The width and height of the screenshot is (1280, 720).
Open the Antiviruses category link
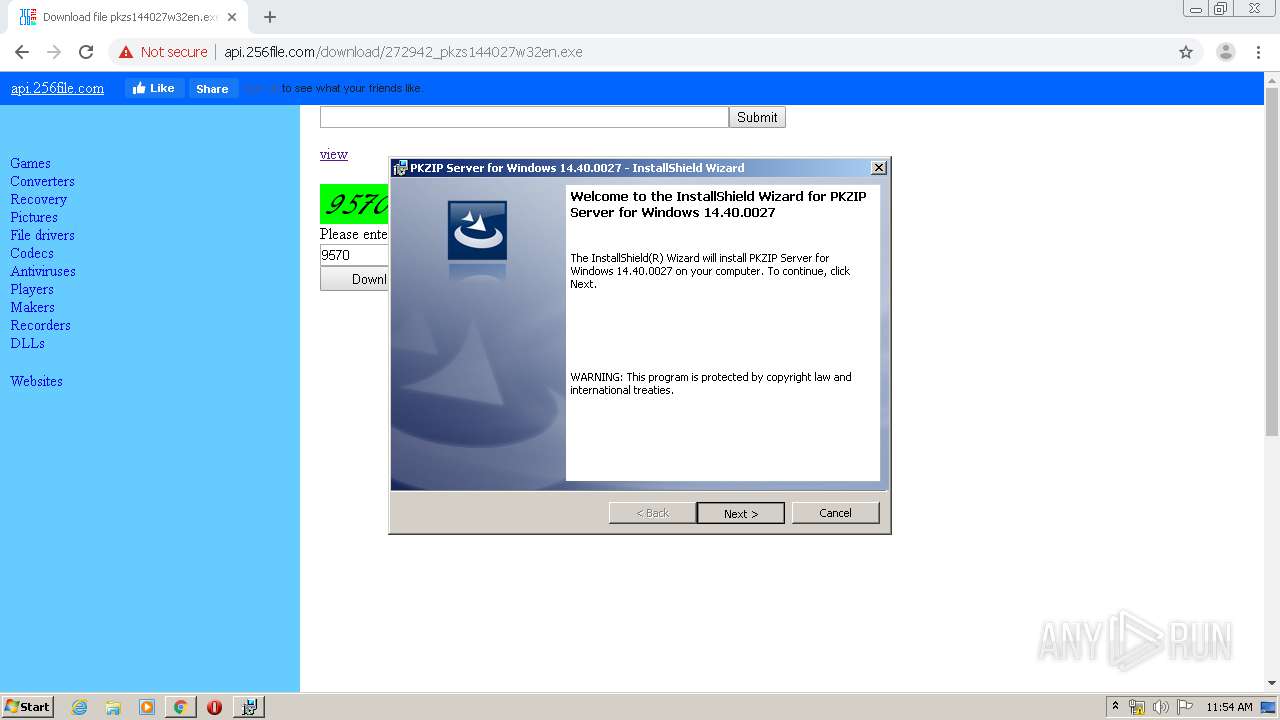coord(43,271)
